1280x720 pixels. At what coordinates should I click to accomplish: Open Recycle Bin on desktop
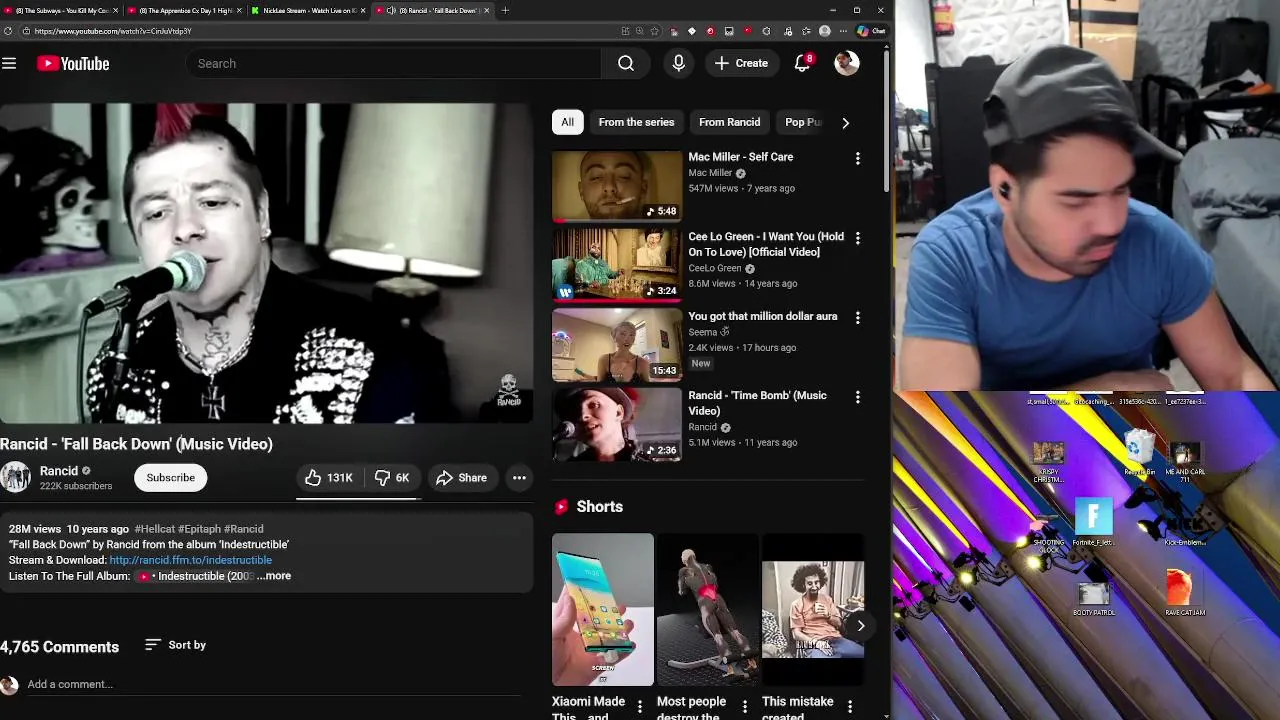coord(1139,453)
